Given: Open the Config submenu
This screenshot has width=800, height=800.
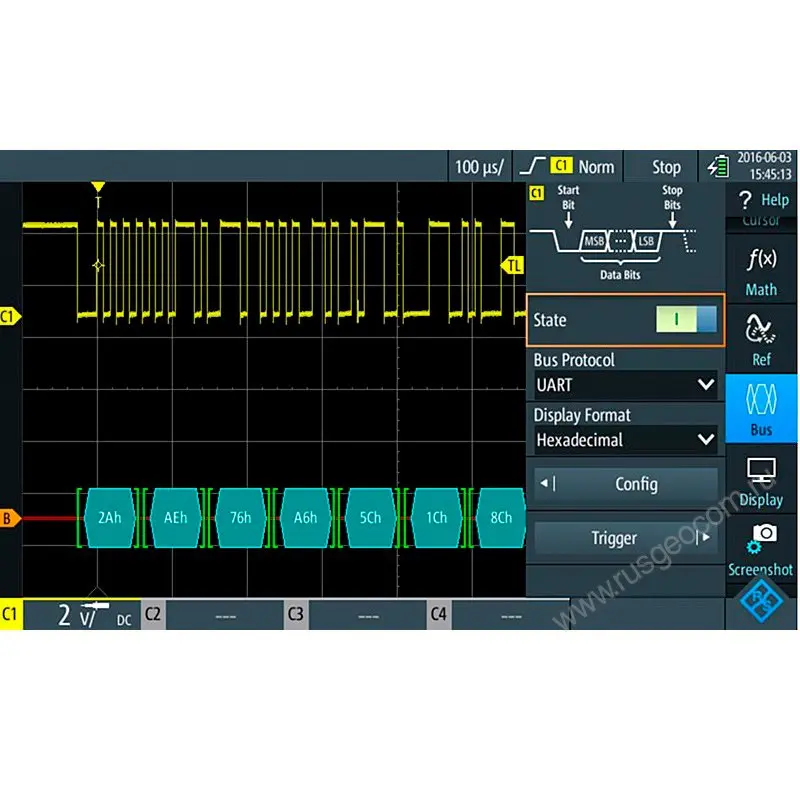Looking at the screenshot, I should coord(625,484).
